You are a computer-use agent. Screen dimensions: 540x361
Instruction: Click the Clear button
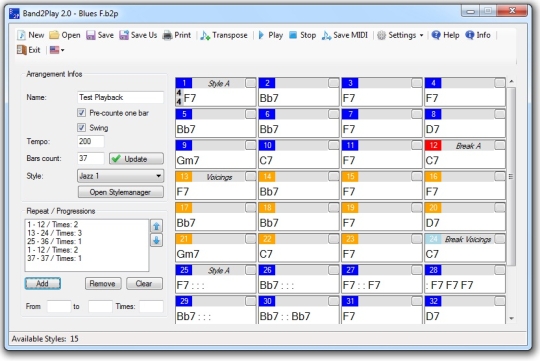144,283
